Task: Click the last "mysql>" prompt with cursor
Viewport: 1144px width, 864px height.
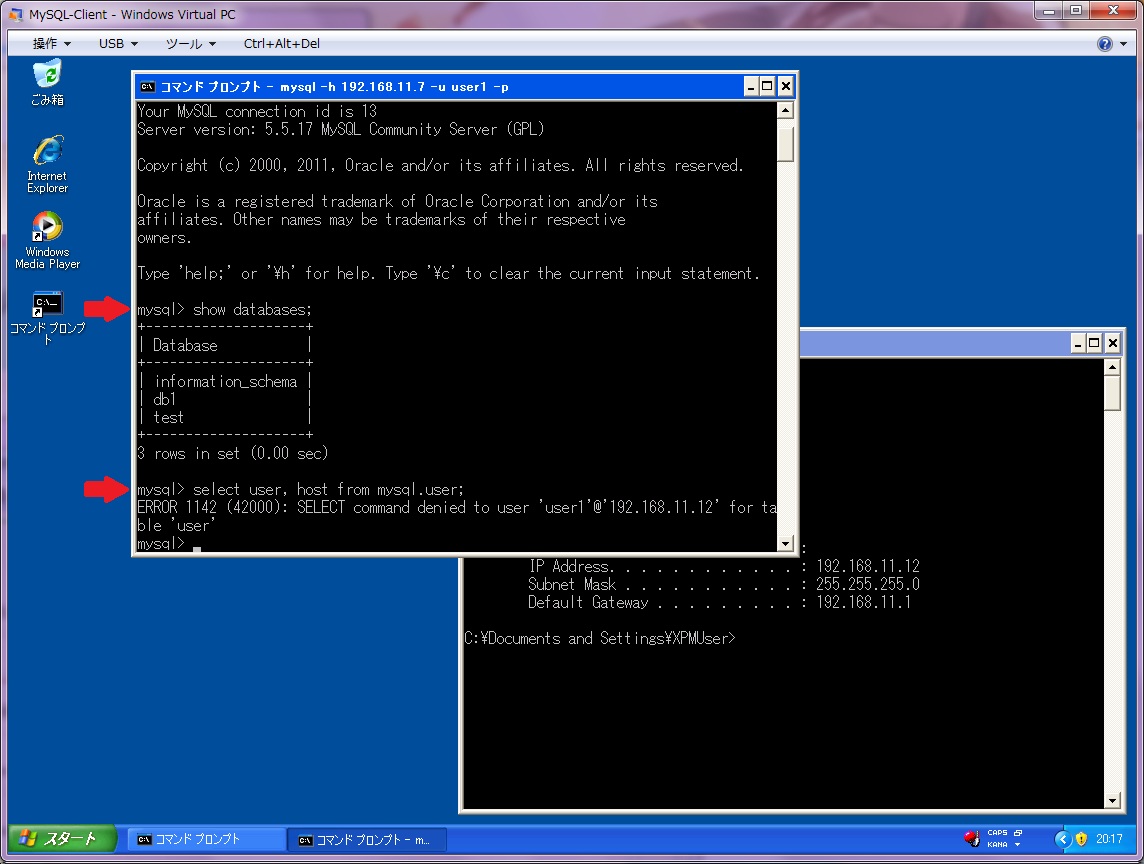Action: click(169, 544)
